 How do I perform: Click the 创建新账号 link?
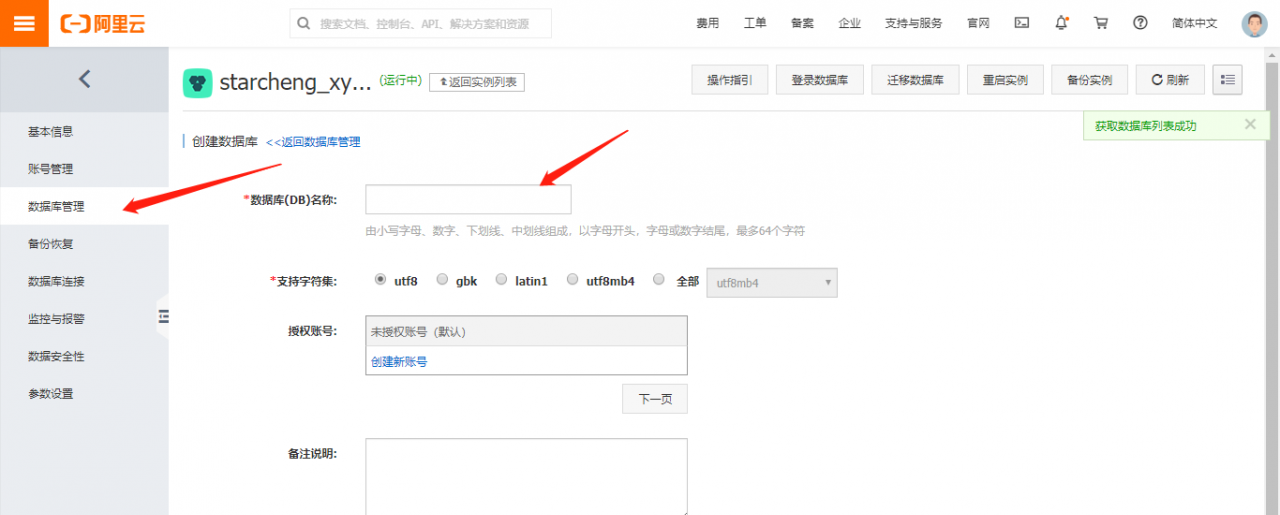click(x=399, y=362)
